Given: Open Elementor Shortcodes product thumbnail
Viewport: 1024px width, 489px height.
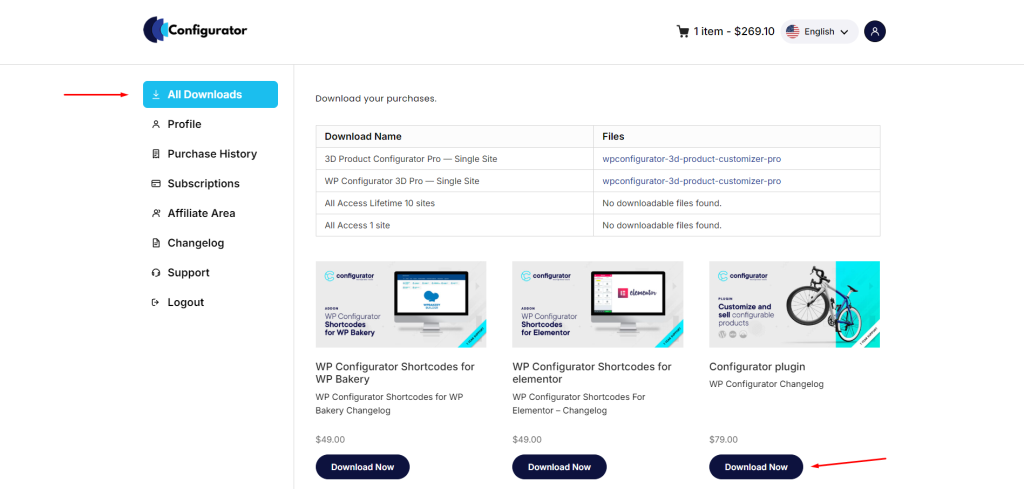Looking at the screenshot, I should (x=598, y=304).
